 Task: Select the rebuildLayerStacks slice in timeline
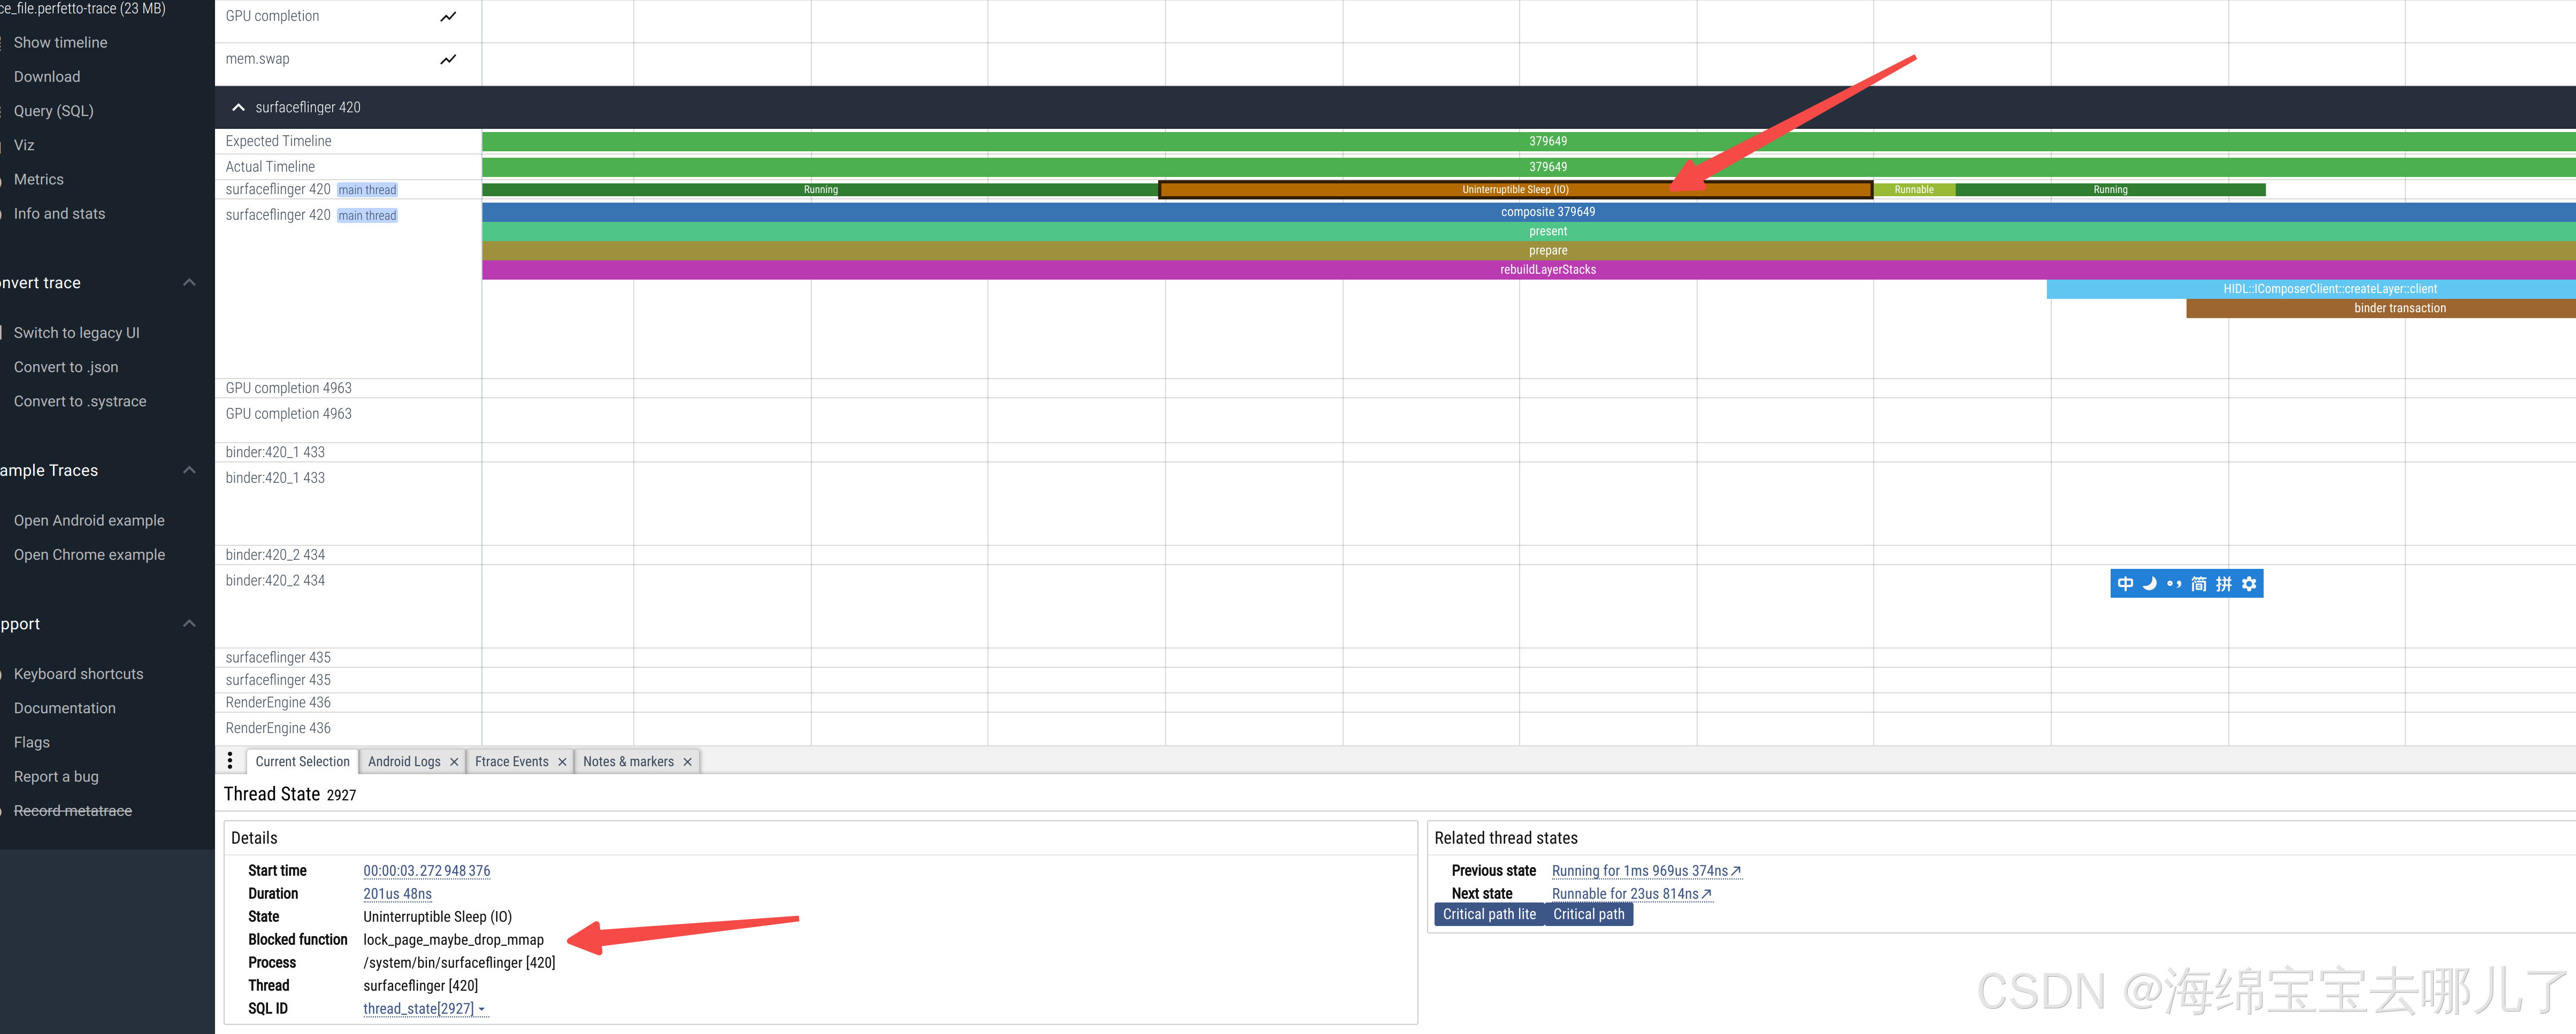pos(1547,270)
